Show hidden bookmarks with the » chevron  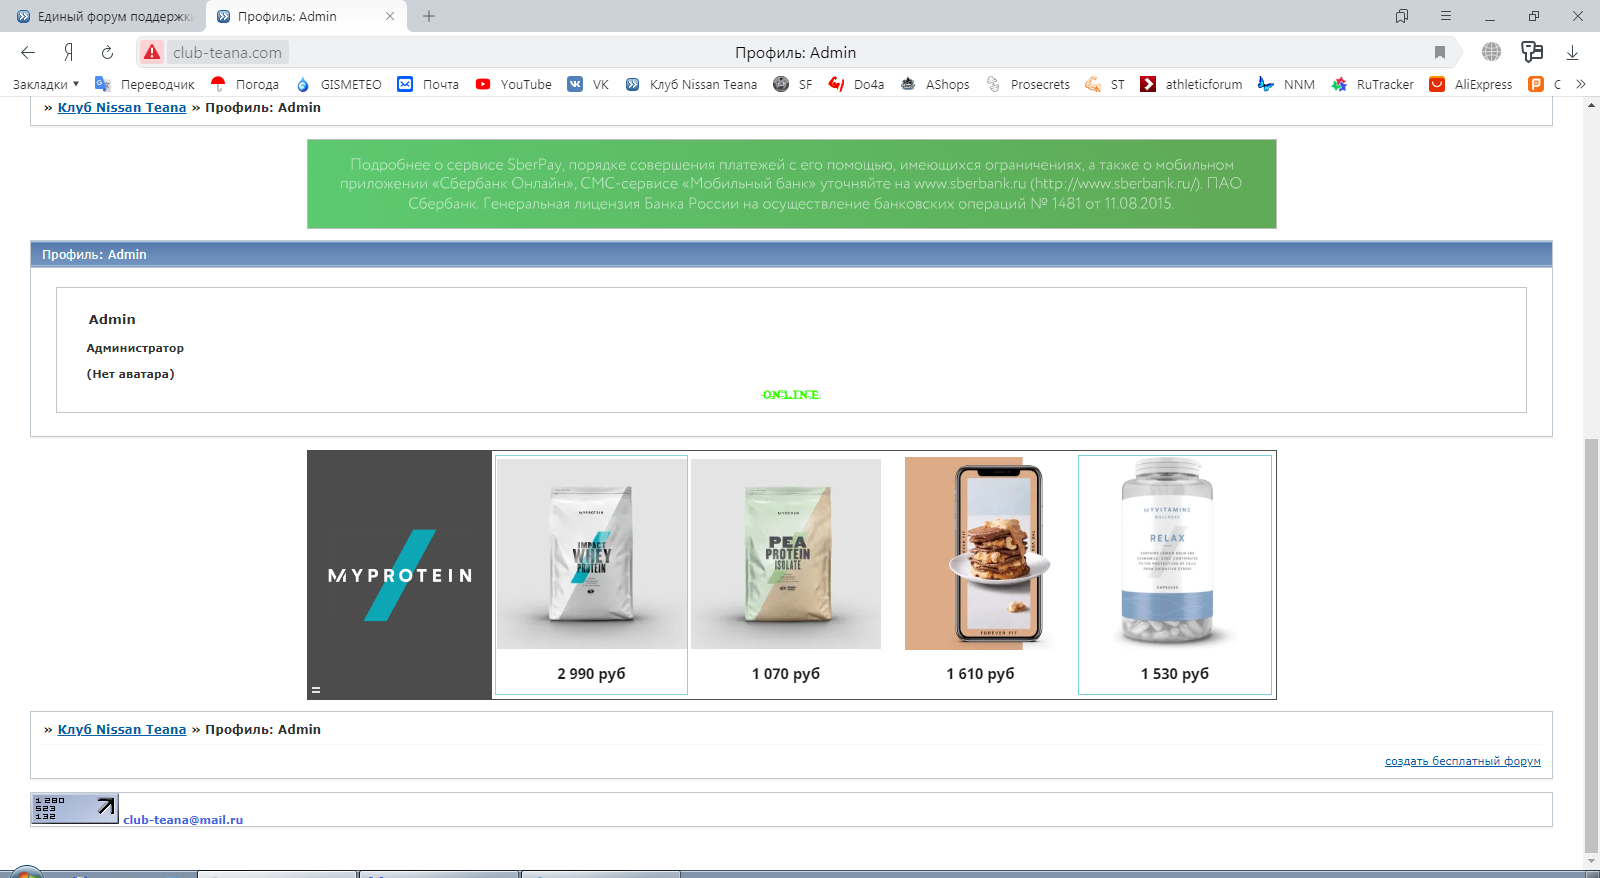[1581, 84]
